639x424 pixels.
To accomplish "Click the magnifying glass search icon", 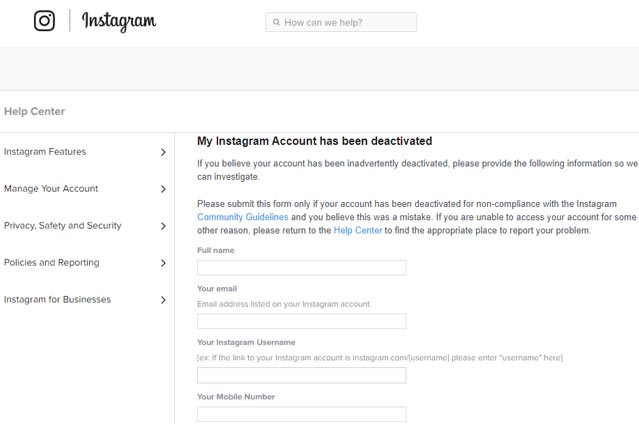I will coord(276,22).
